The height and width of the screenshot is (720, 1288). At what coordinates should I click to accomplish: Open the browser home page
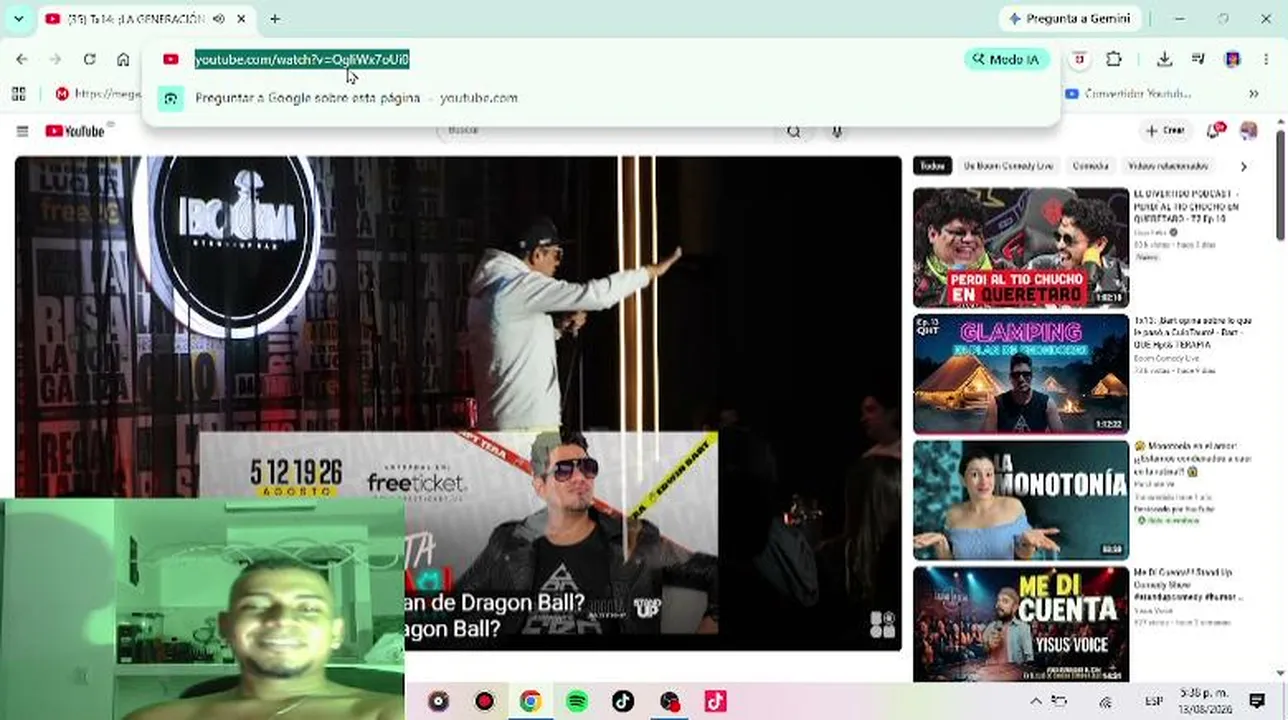pyautogui.click(x=123, y=59)
